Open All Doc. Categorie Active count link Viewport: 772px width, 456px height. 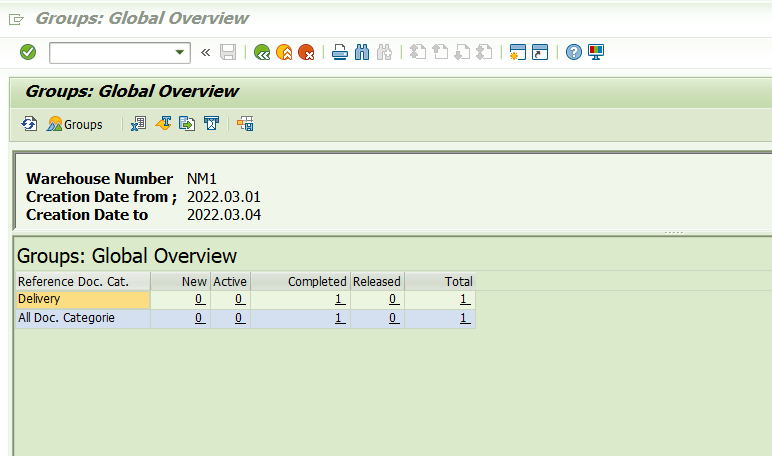click(x=239, y=318)
